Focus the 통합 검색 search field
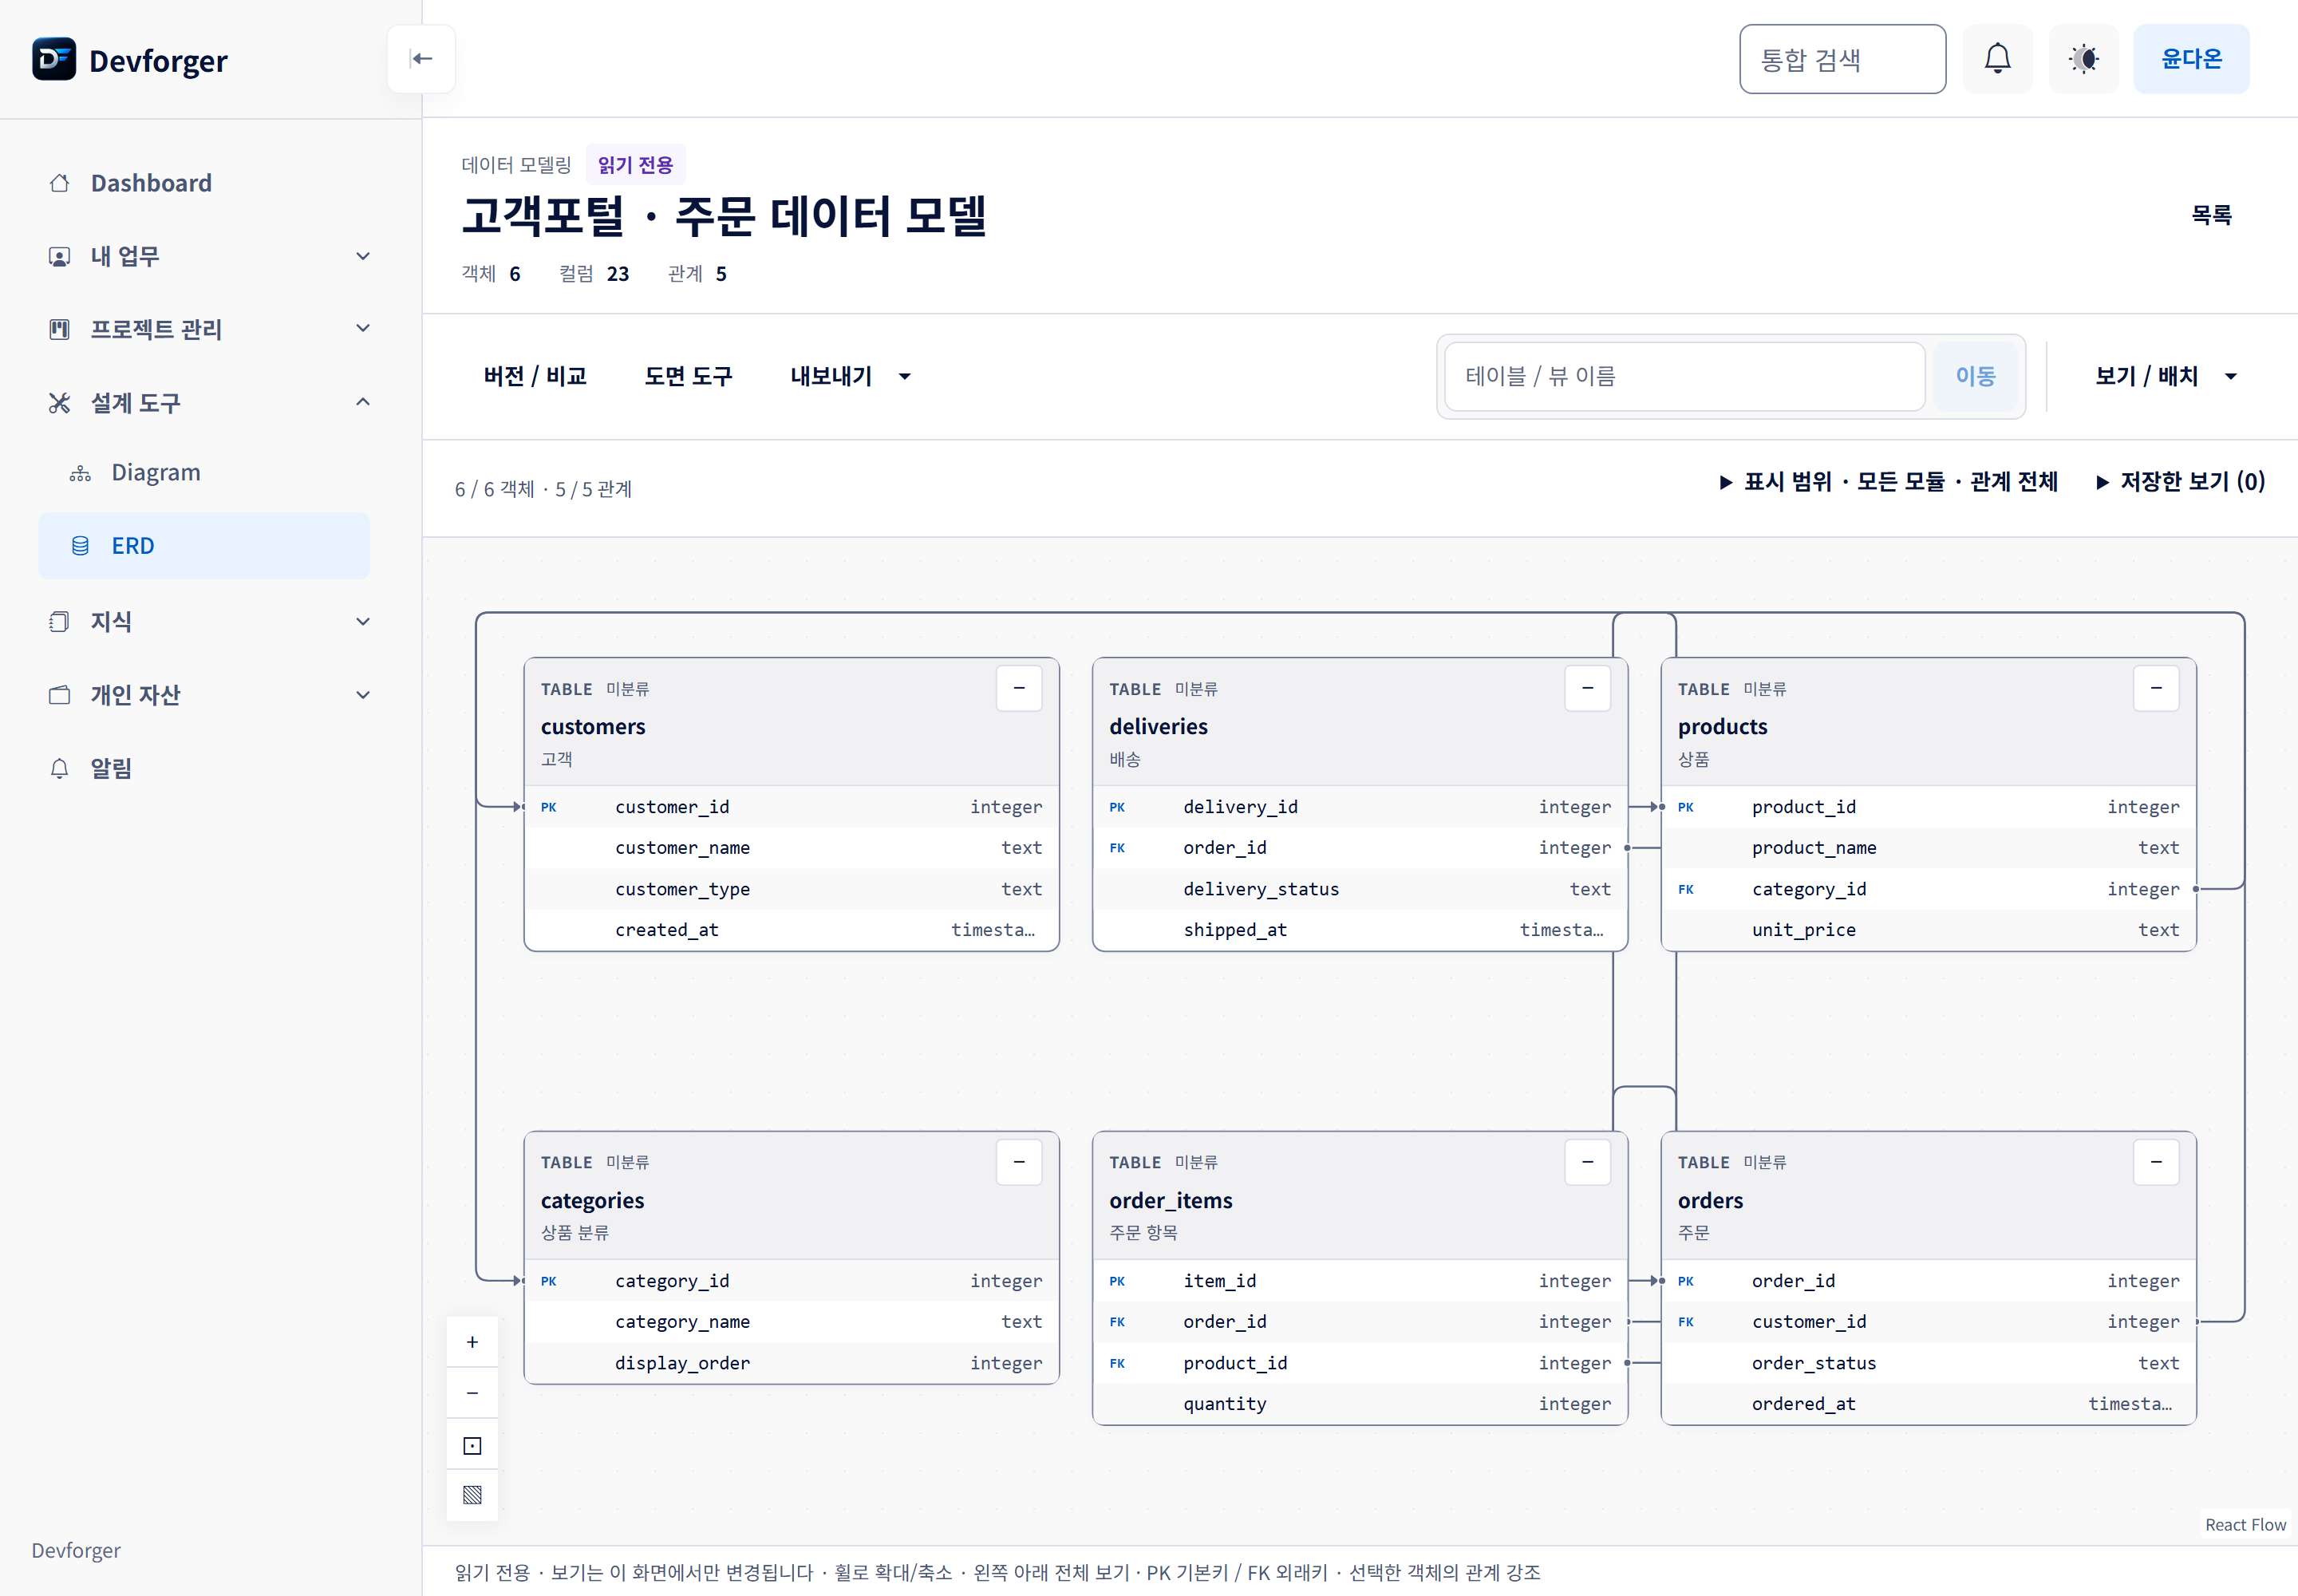 coord(1842,59)
